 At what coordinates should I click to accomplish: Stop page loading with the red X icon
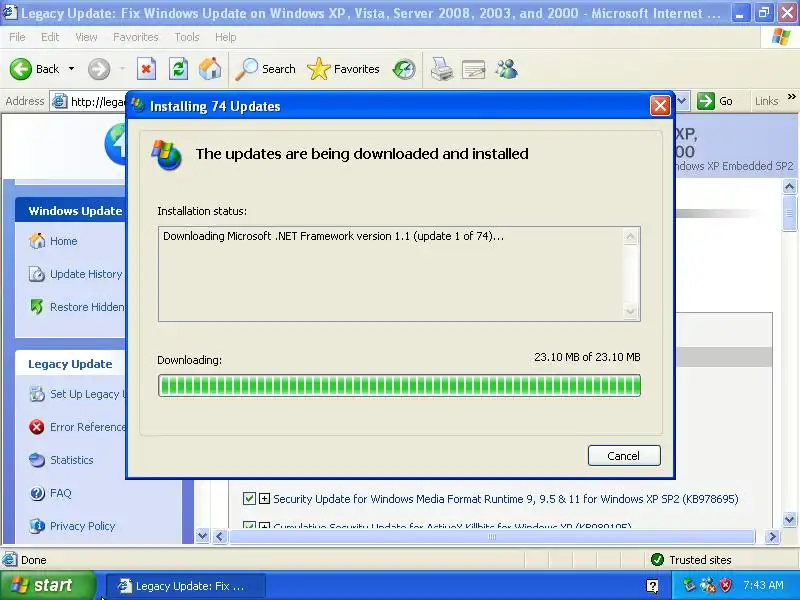click(146, 69)
